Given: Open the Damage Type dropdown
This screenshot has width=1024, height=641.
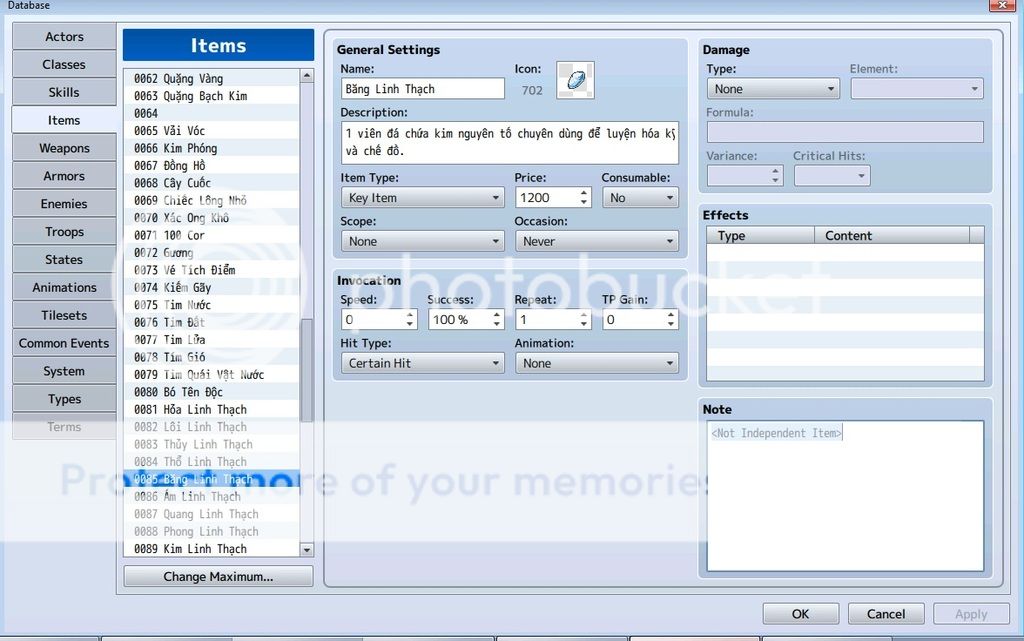Looking at the screenshot, I should coord(772,88).
